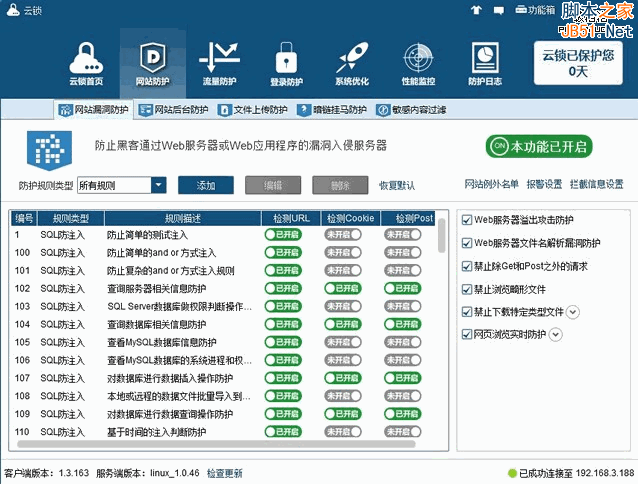The height and width of the screenshot is (484, 638).
Task: Click the 检查更新 link
Action: (x=225, y=473)
